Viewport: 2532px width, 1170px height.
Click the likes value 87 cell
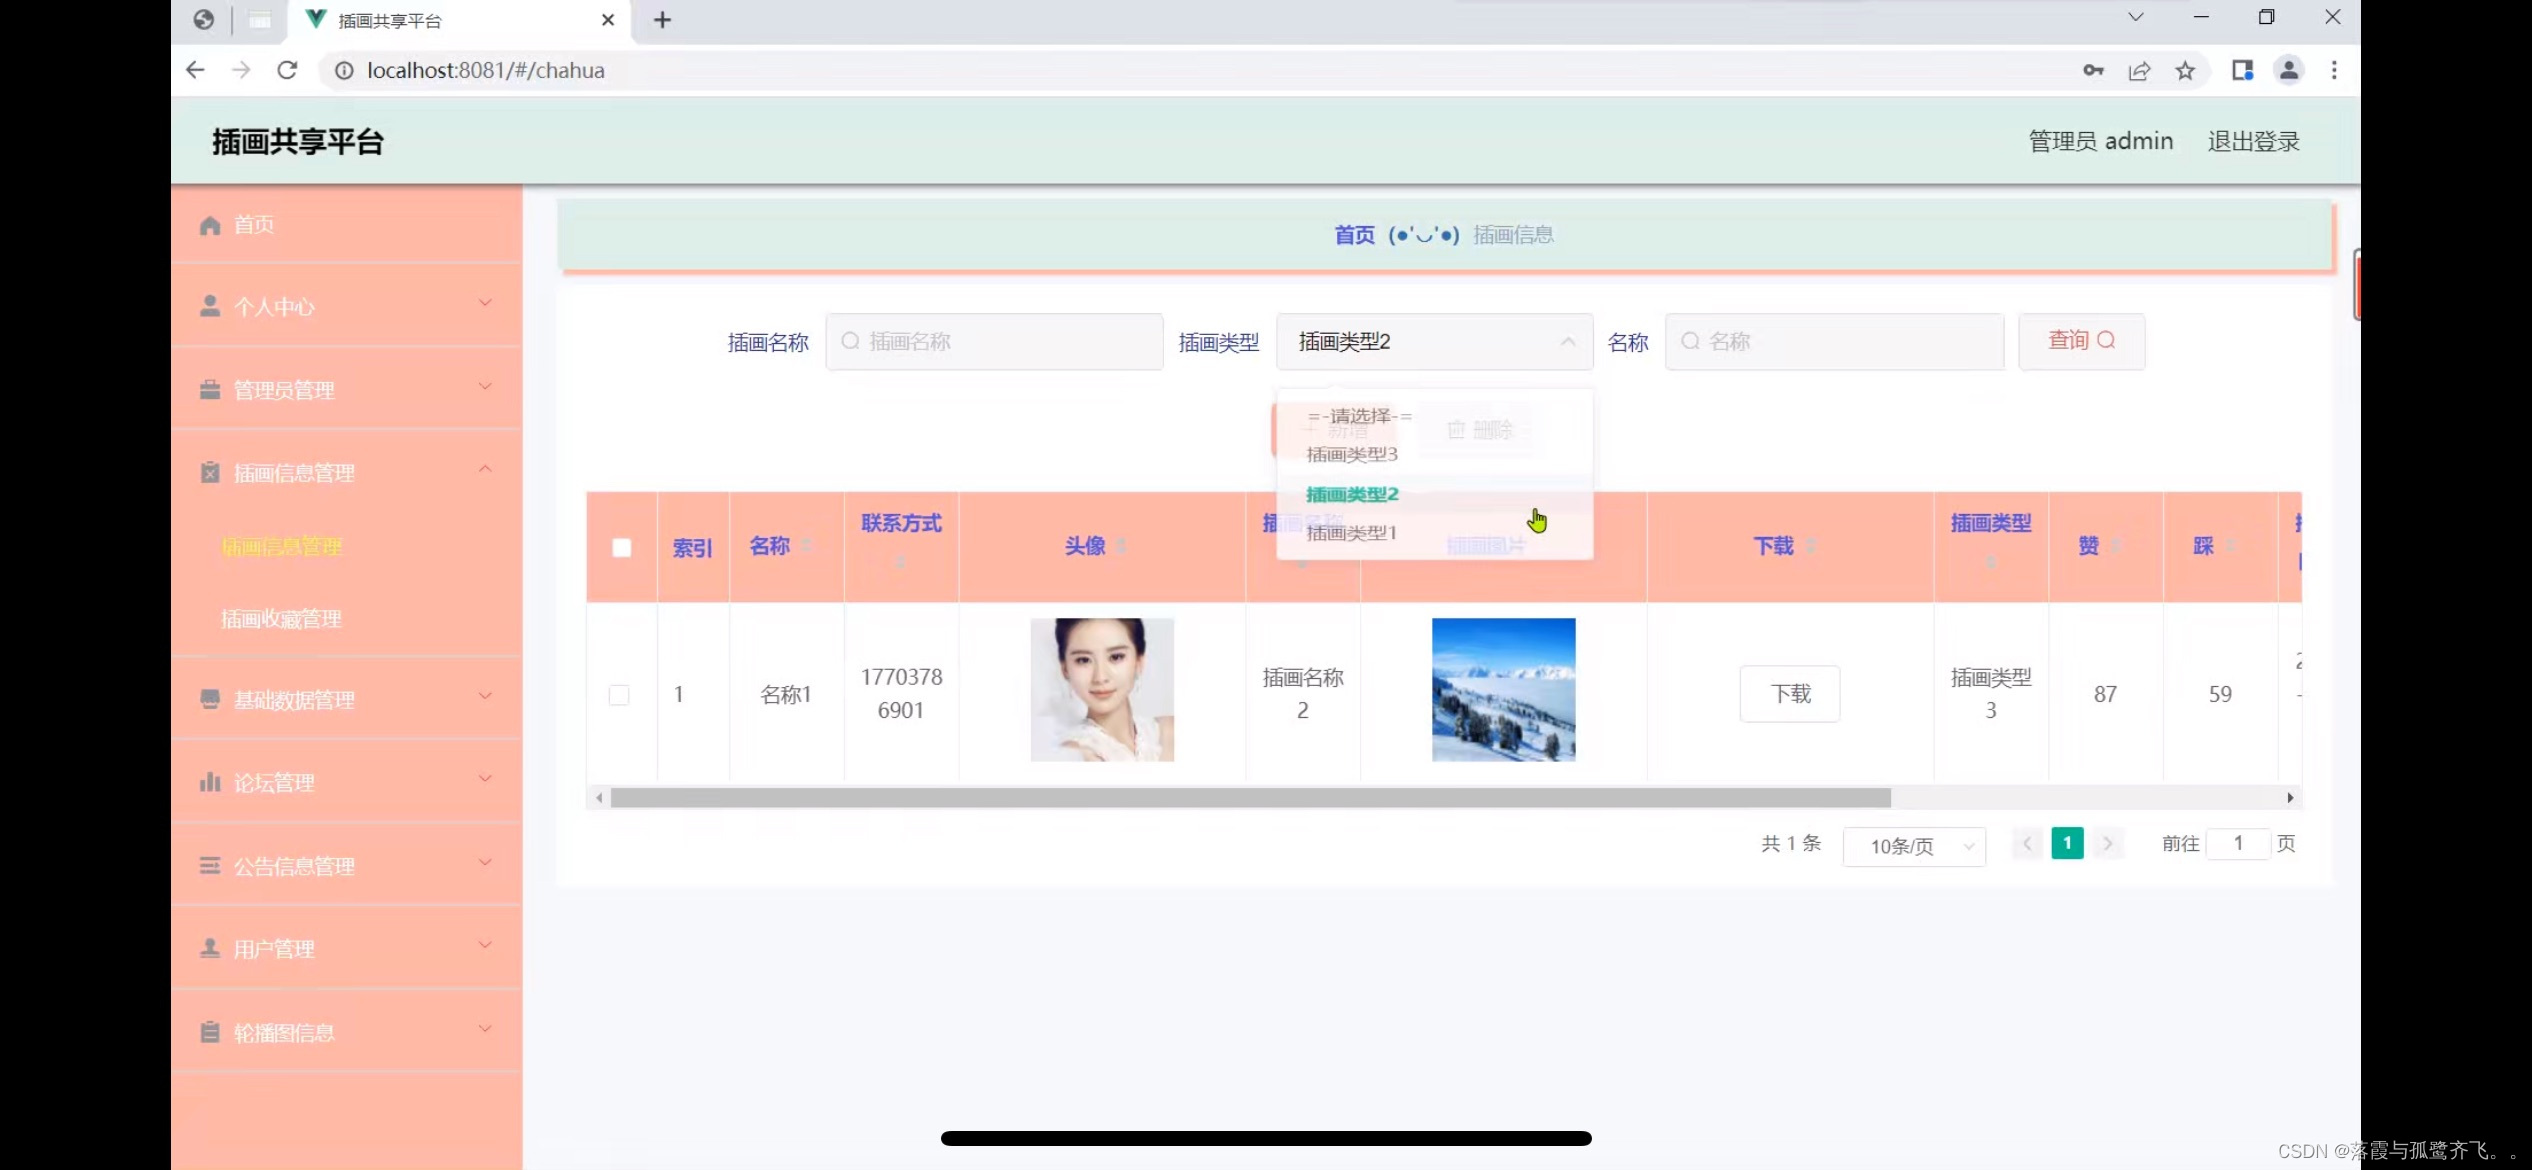tap(2105, 694)
